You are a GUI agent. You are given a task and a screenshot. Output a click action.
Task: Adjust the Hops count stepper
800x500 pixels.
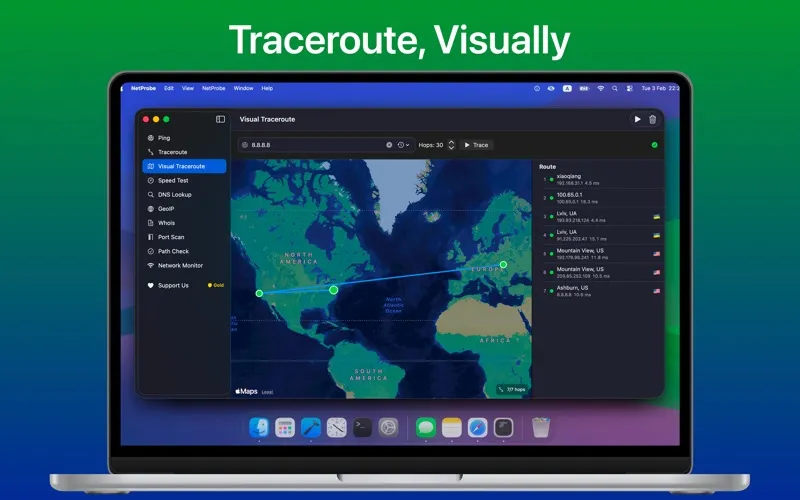(451, 145)
